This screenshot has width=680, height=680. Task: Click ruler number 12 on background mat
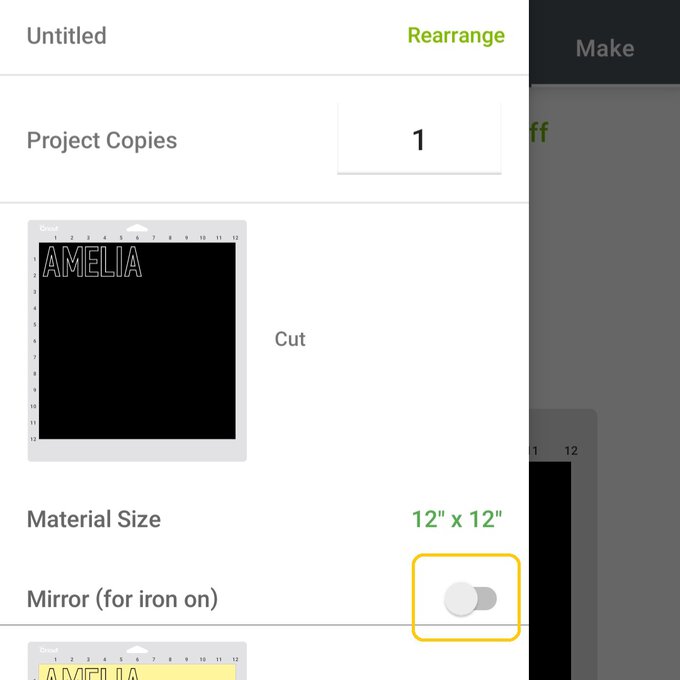pyautogui.click(x=571, y=451)
